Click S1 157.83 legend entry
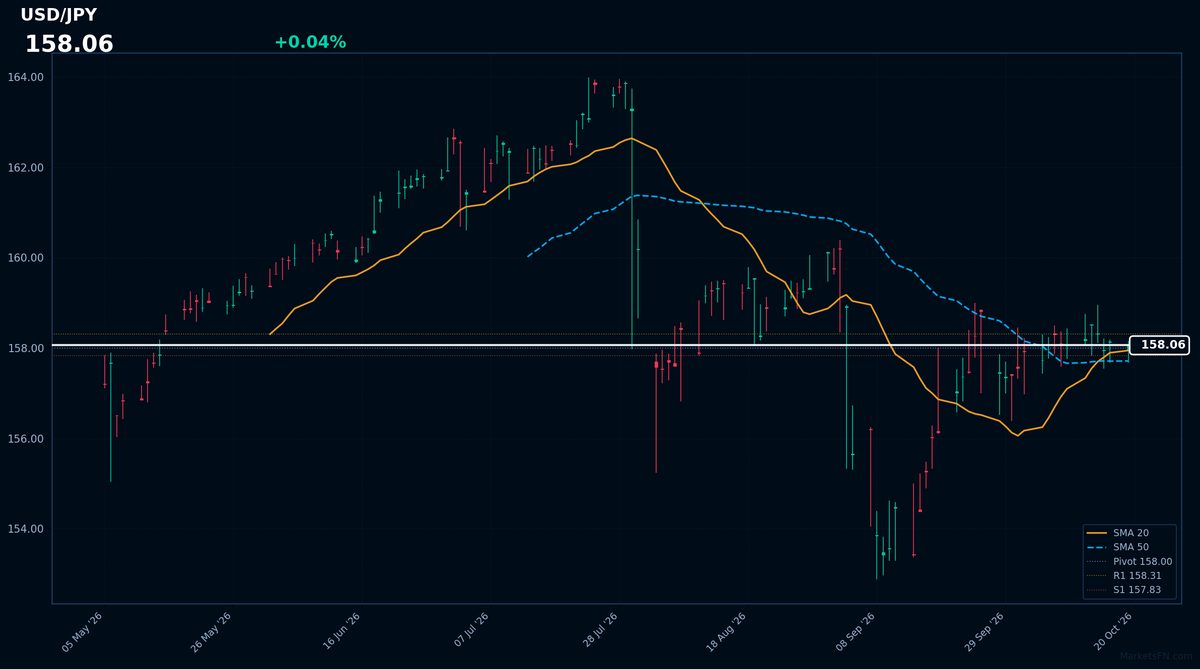The height and width of the screenshot is (669, 1200). tap(1125, 590)
